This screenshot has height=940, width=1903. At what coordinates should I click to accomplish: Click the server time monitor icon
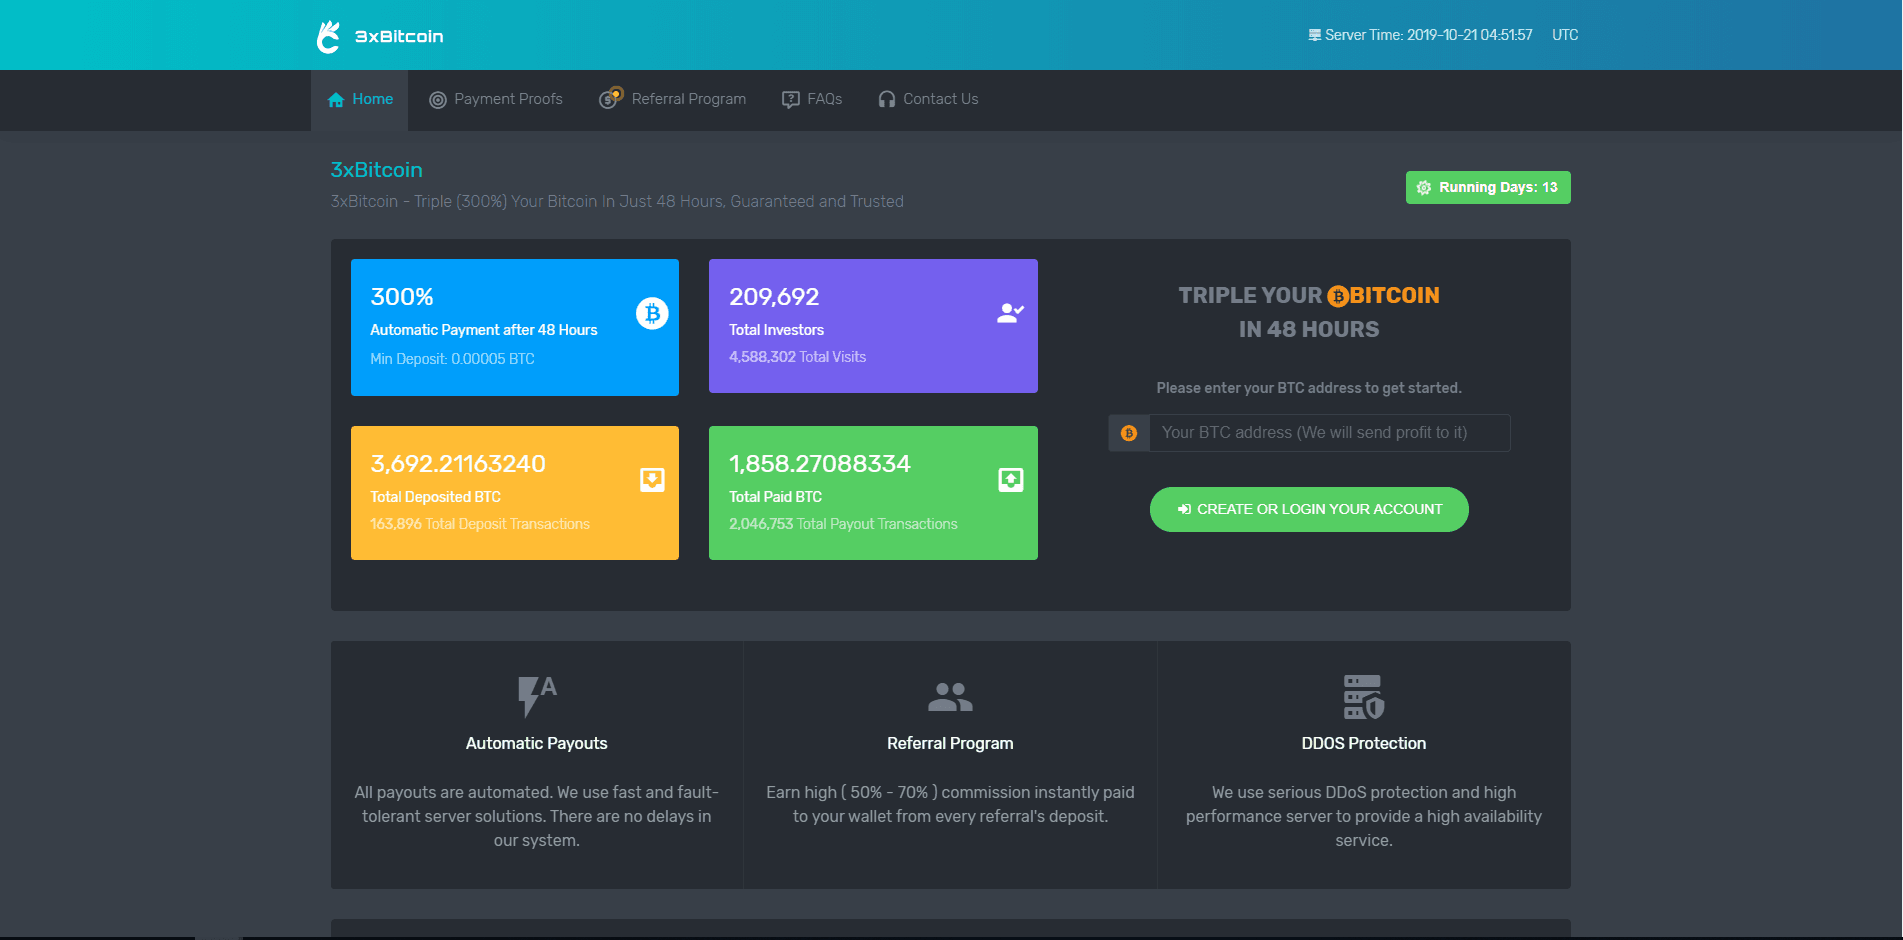tap(1314, 35)
